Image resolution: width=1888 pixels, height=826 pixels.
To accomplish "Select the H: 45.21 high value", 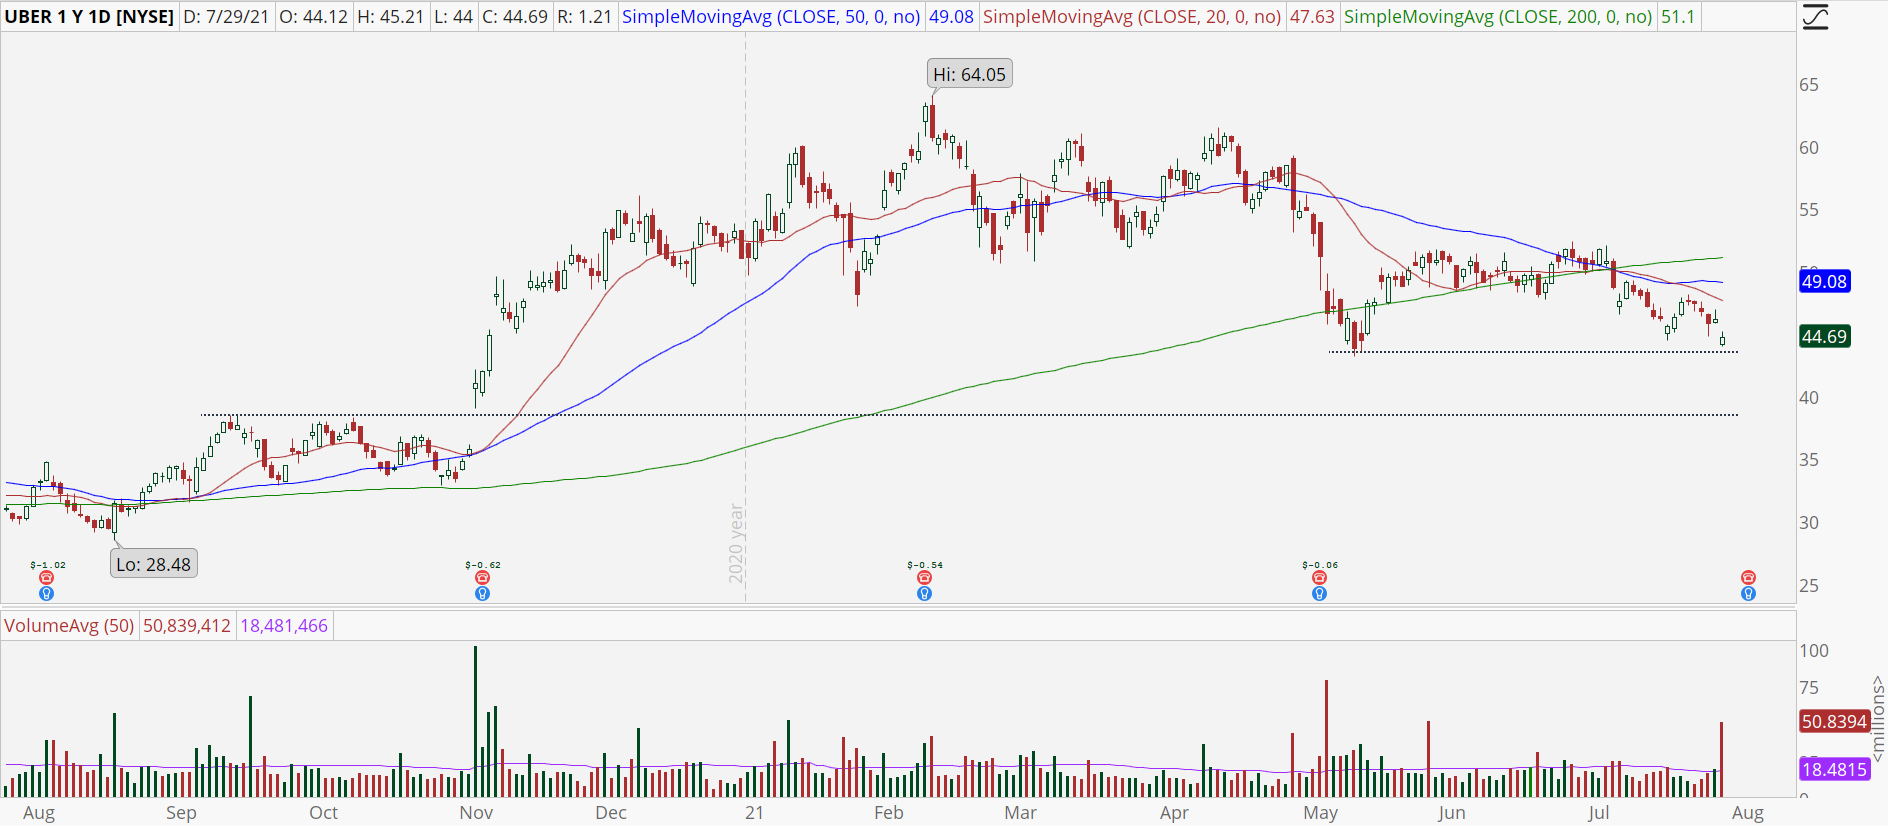I will click(390, 17).
